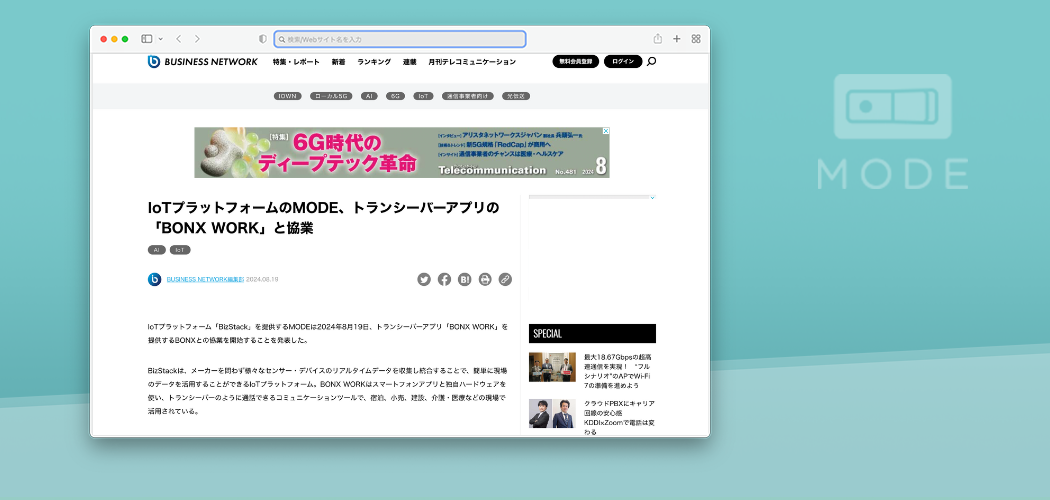
Task: Print the article using printer icon
Action: coord(485,280)
